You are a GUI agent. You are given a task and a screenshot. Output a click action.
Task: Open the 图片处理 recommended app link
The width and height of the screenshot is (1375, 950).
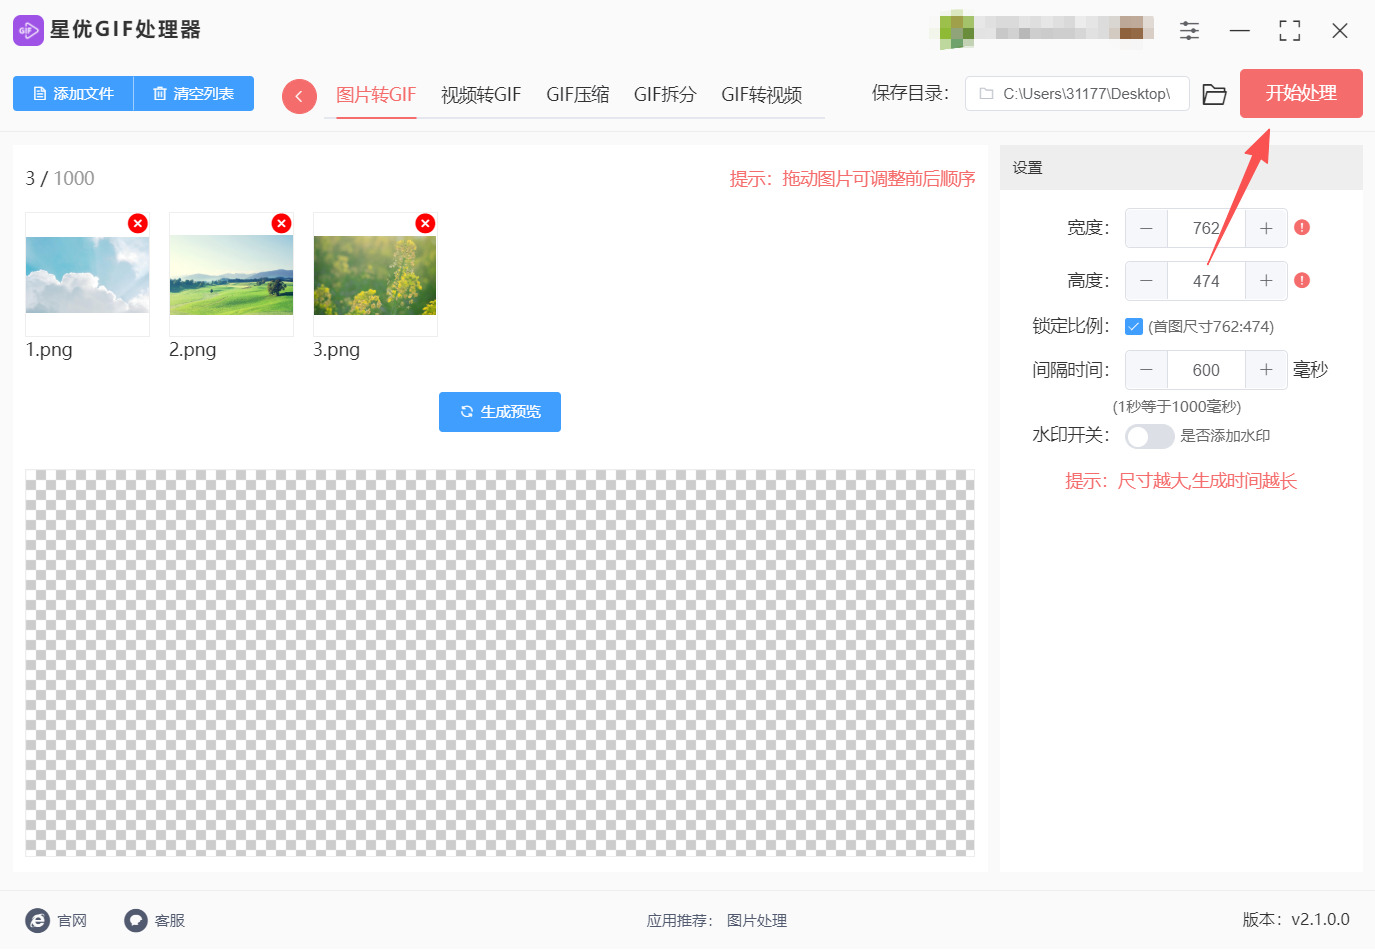757,921
